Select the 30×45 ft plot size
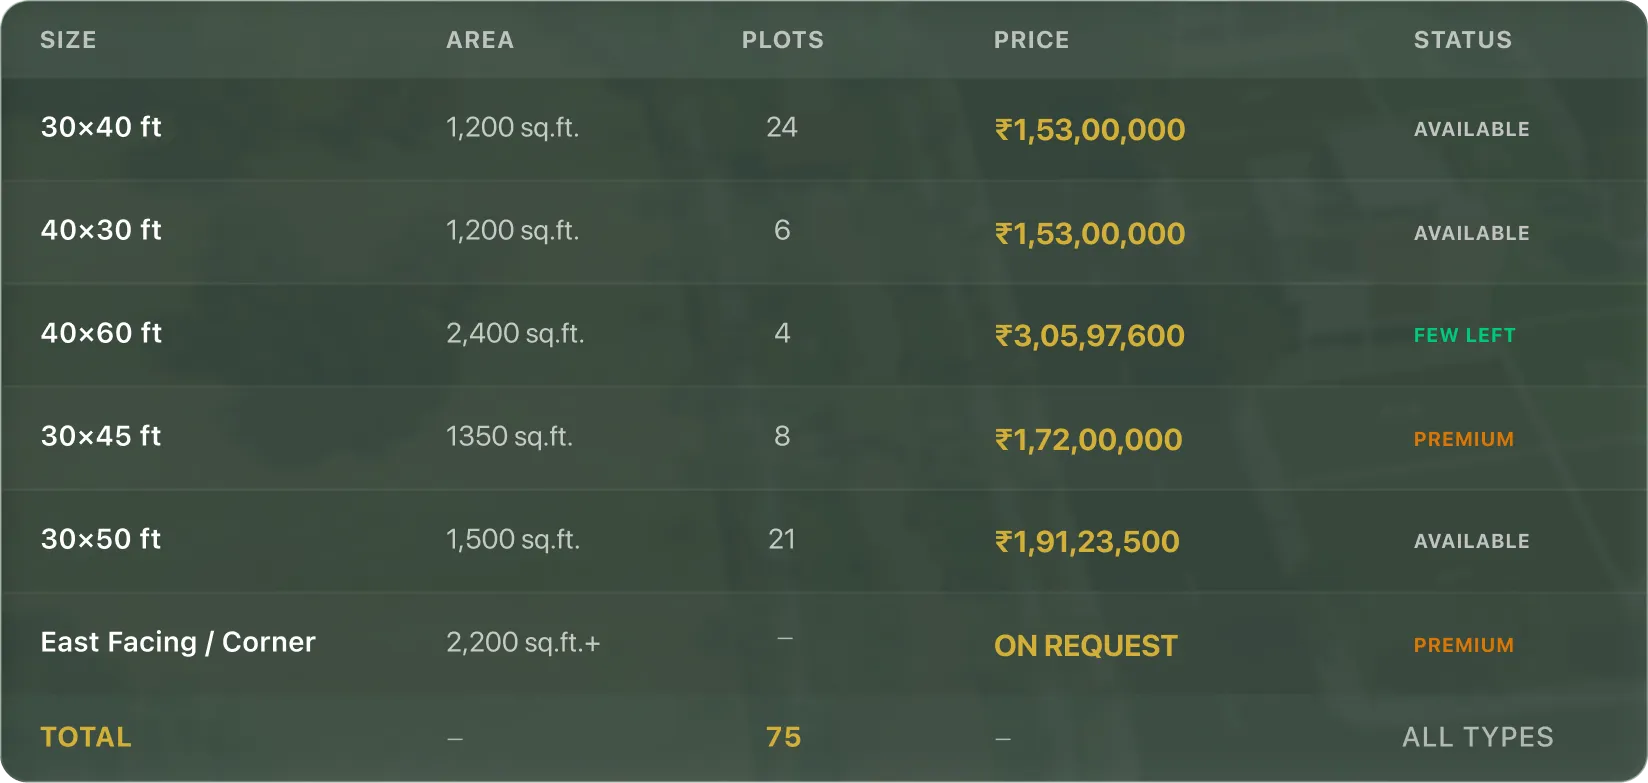Screen dimensions: 1648x783 [101, 436]
